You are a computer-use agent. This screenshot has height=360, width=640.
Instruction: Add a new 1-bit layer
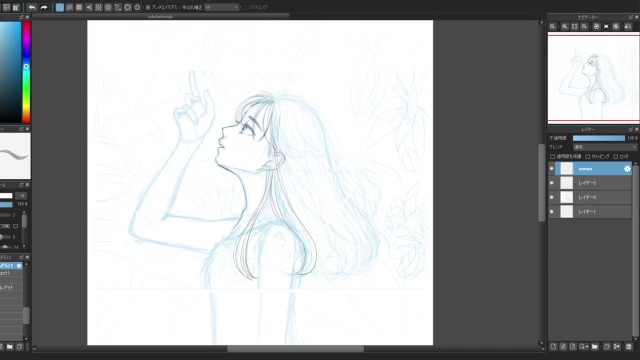tap(573, 347)
